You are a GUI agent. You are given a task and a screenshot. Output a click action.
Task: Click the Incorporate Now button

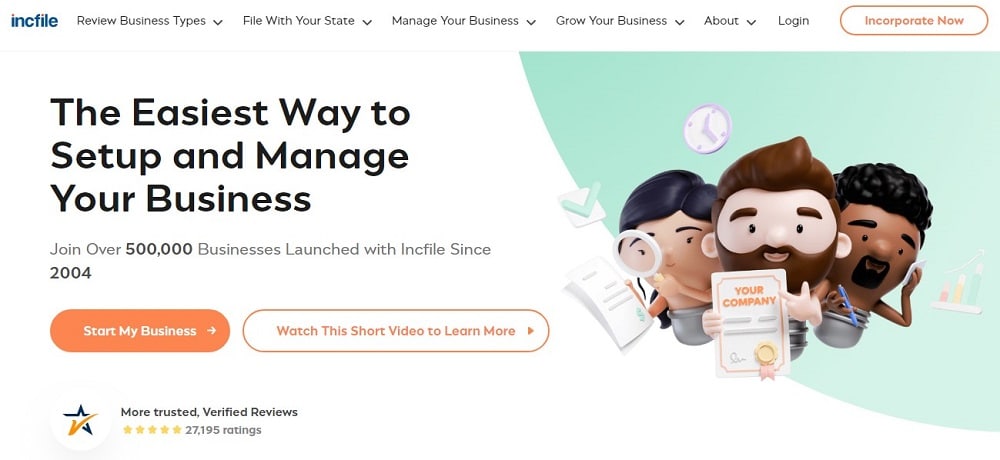coord(914,20)
